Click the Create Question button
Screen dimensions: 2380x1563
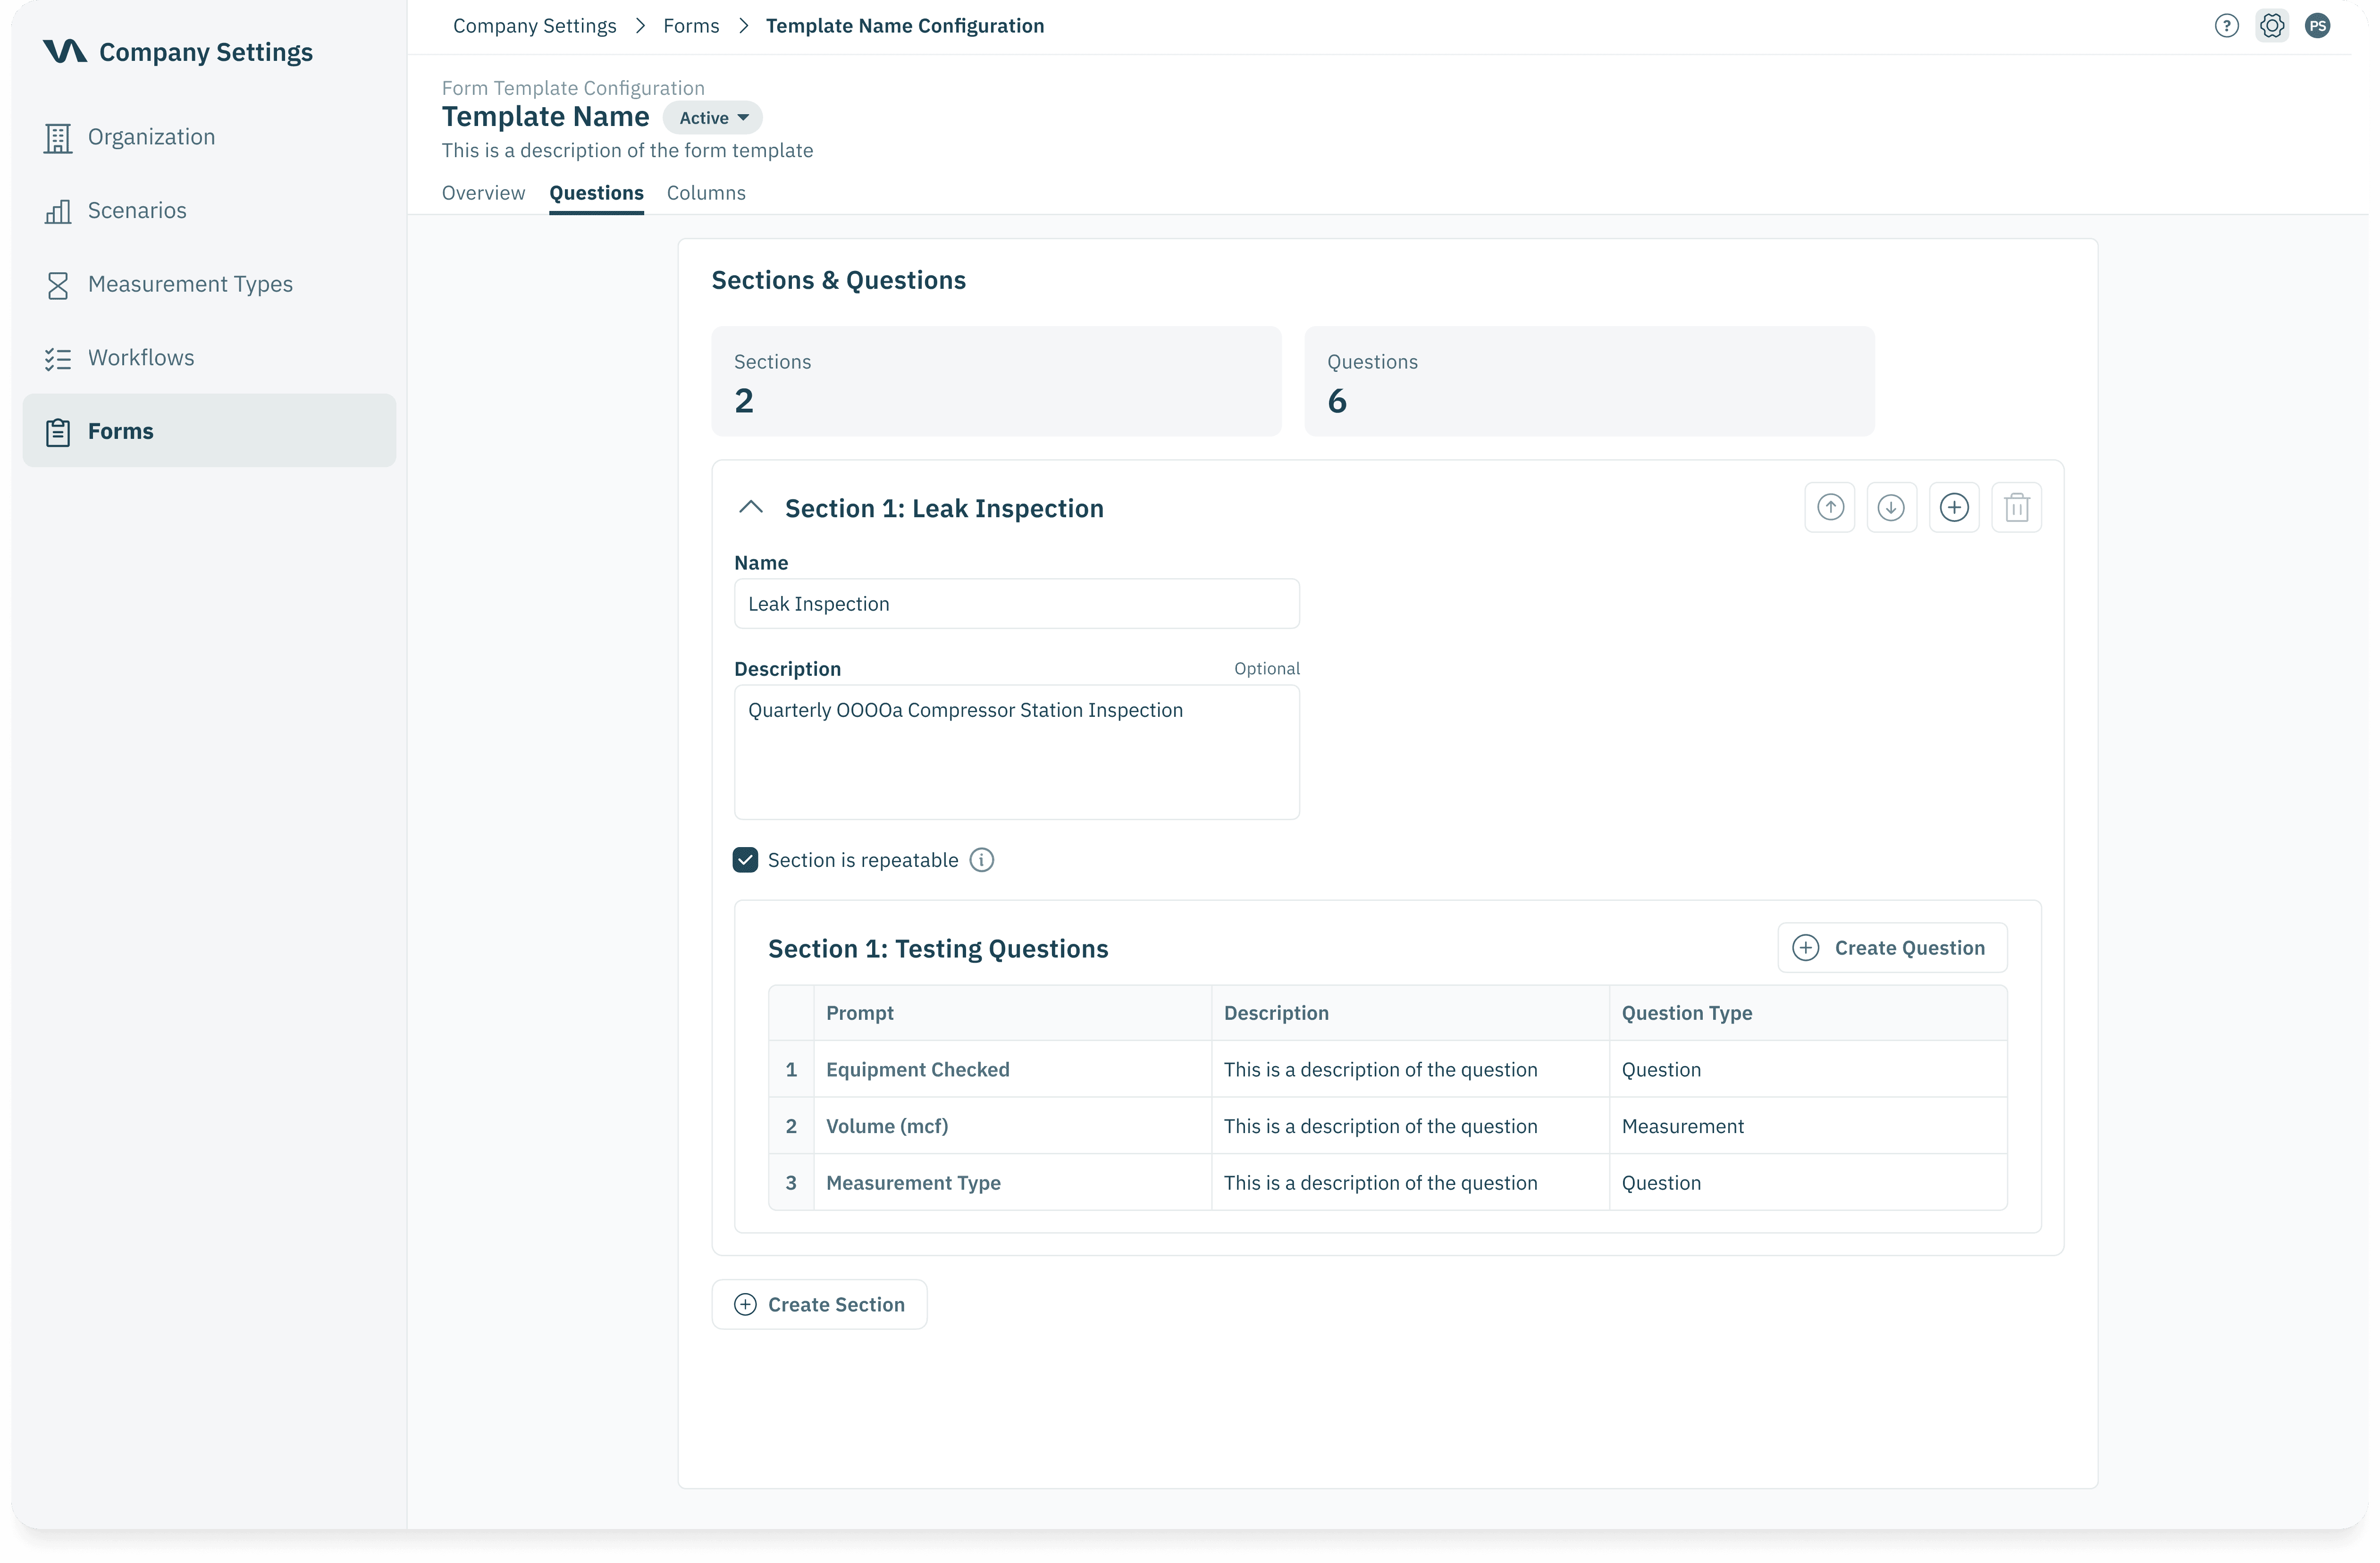tap(1892, 948)
